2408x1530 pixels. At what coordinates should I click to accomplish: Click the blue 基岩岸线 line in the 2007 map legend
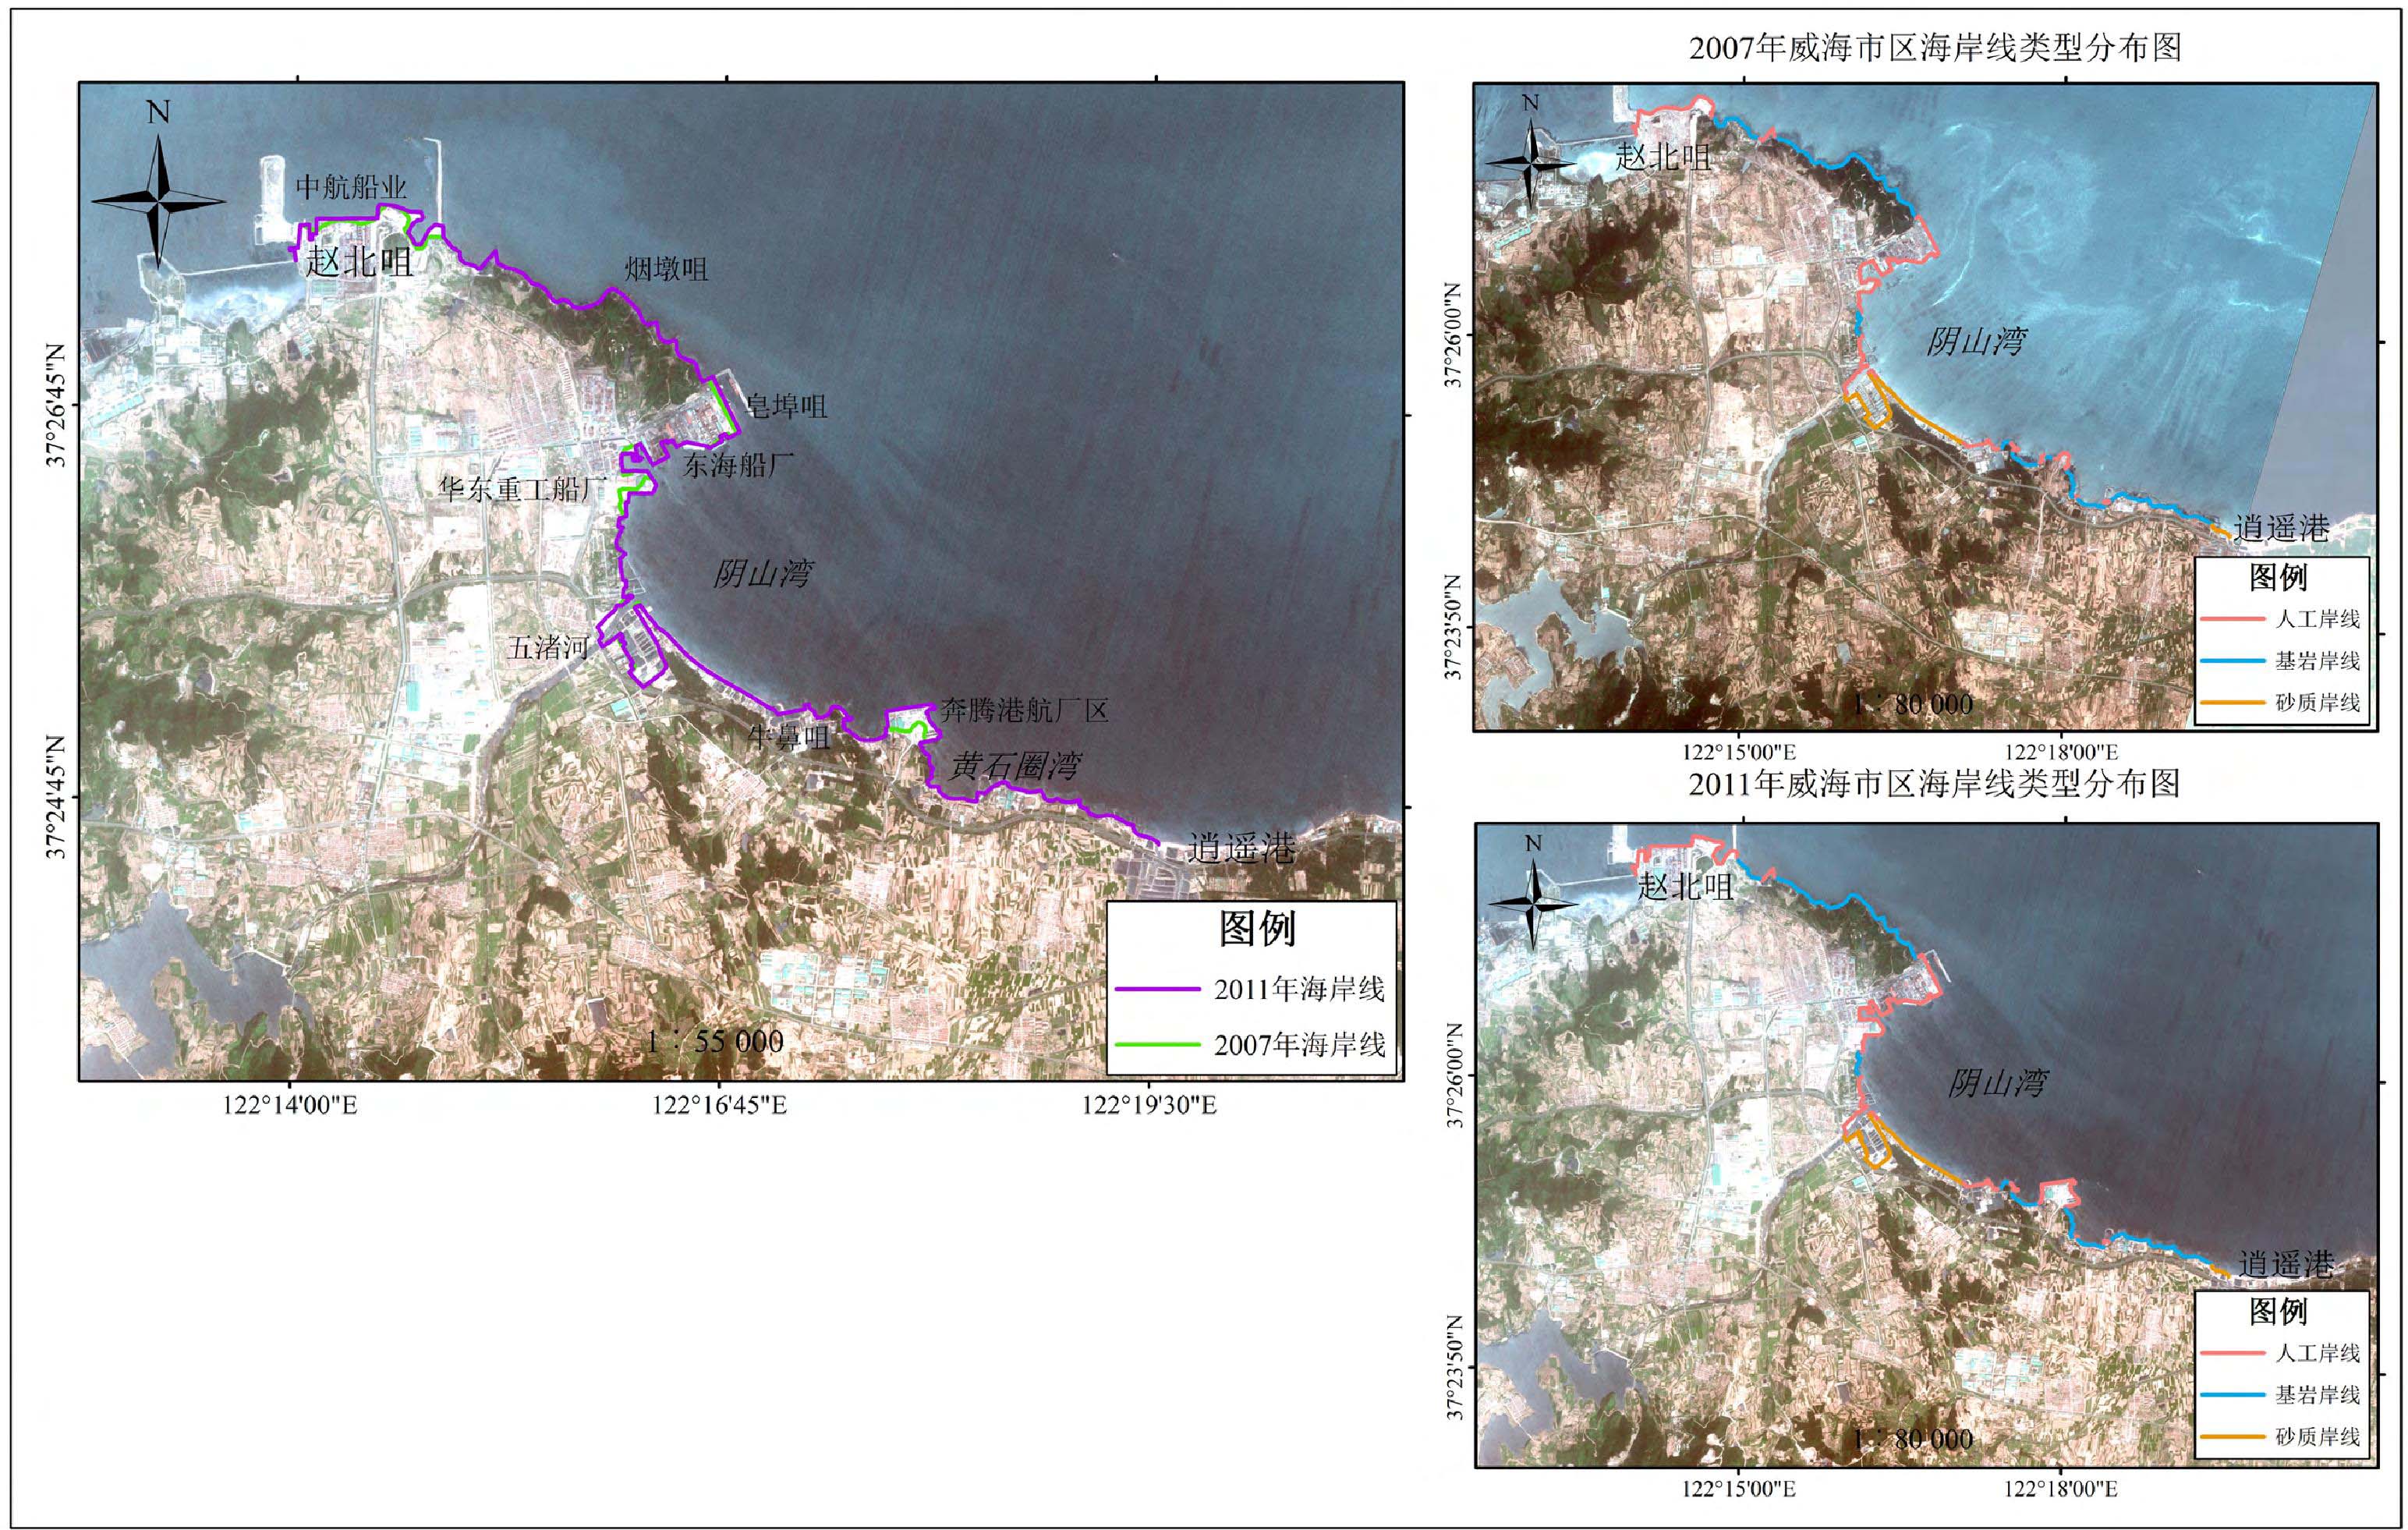pyautogui.click(x=2232, y=661)
